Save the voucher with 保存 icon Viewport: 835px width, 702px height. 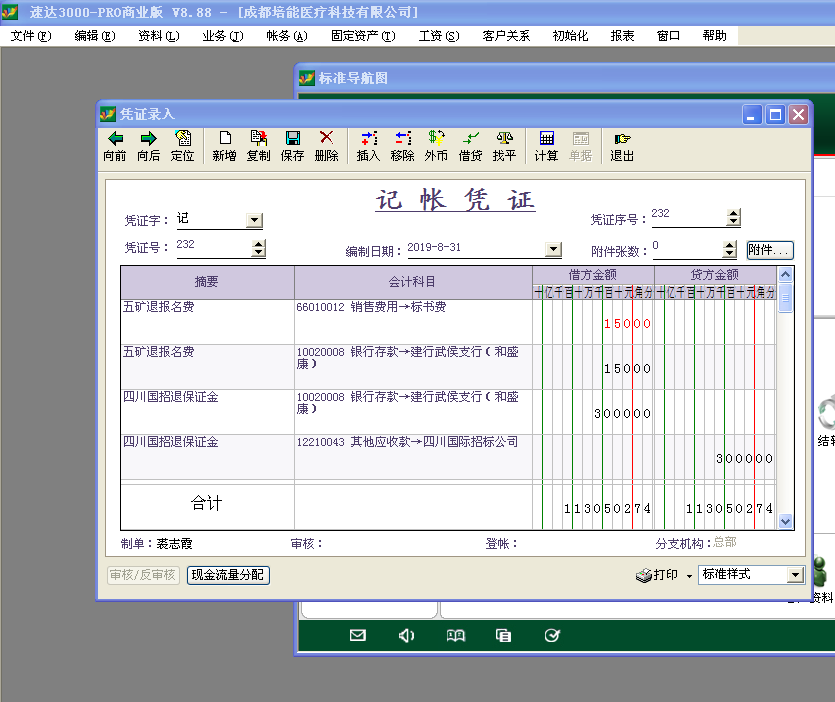click(x=292, y=139)
